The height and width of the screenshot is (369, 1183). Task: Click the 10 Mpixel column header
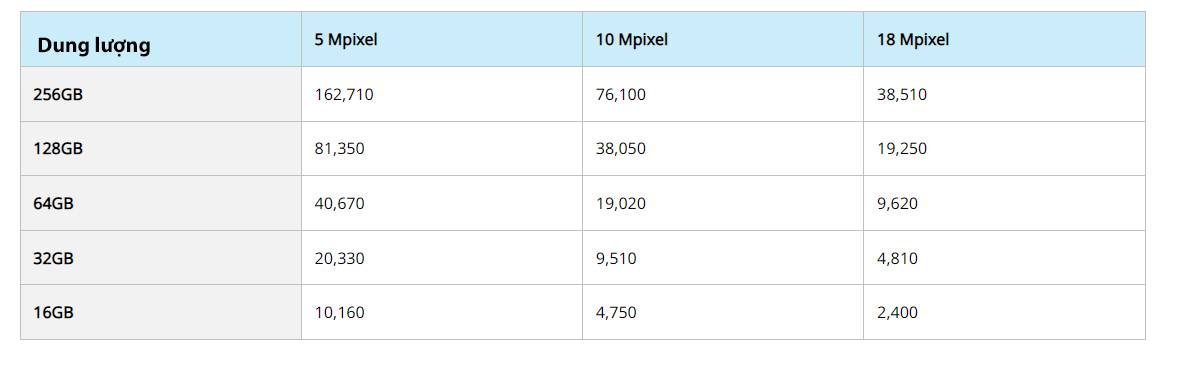tap(723, 39)
